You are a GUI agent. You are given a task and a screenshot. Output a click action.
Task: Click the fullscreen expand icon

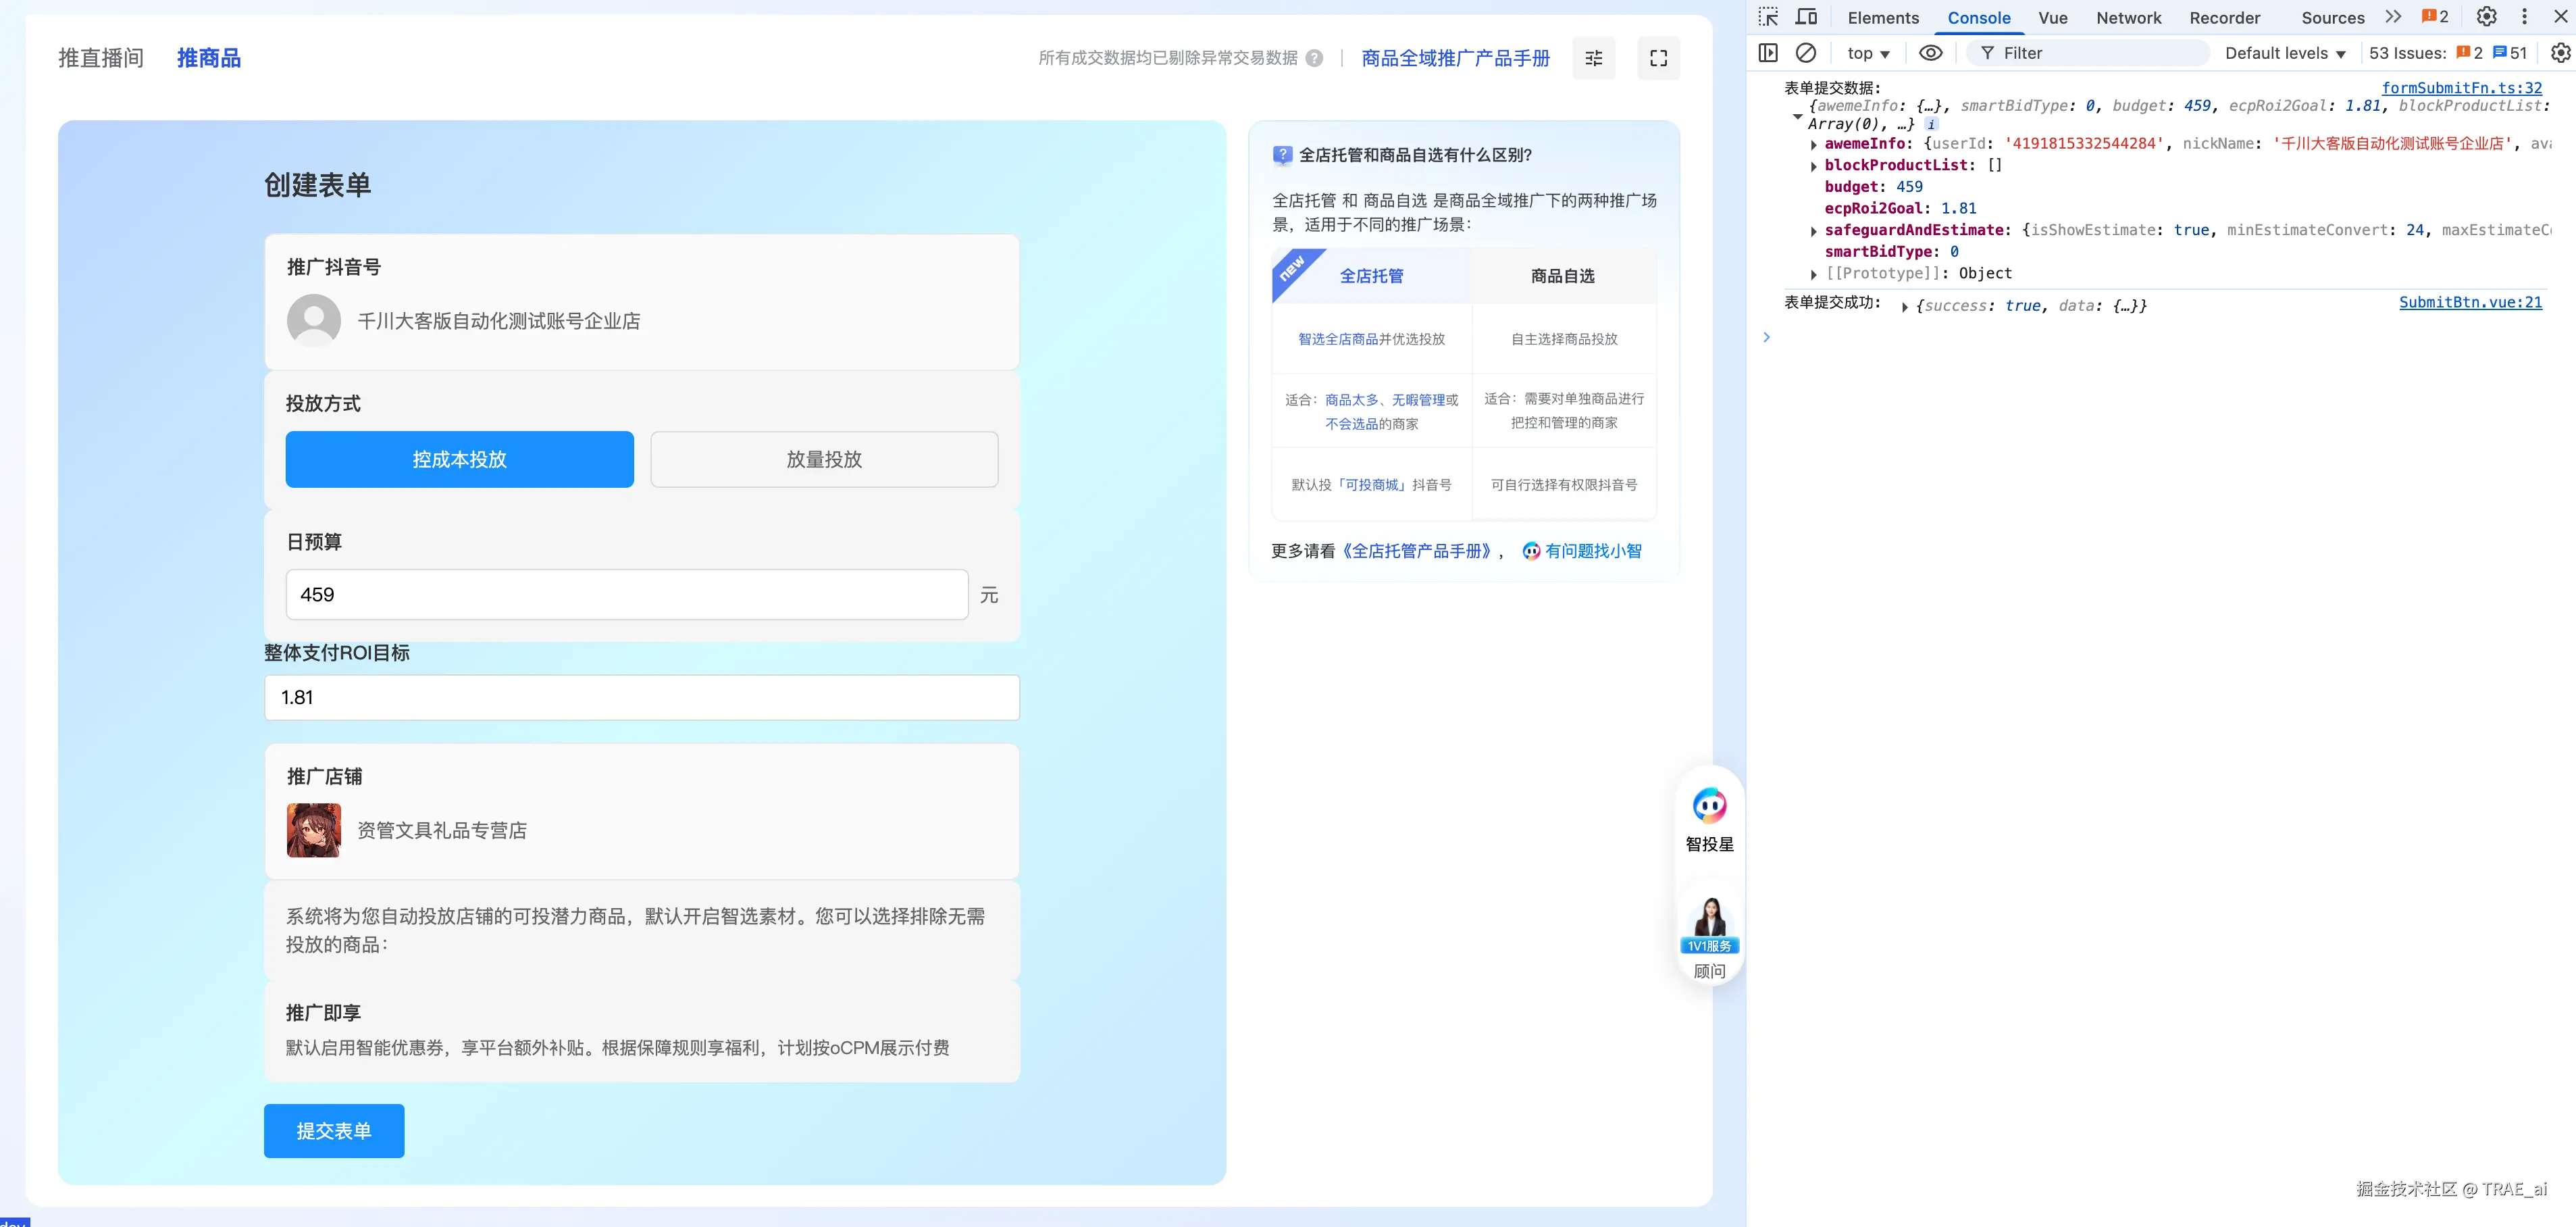tap(1658, 58)
